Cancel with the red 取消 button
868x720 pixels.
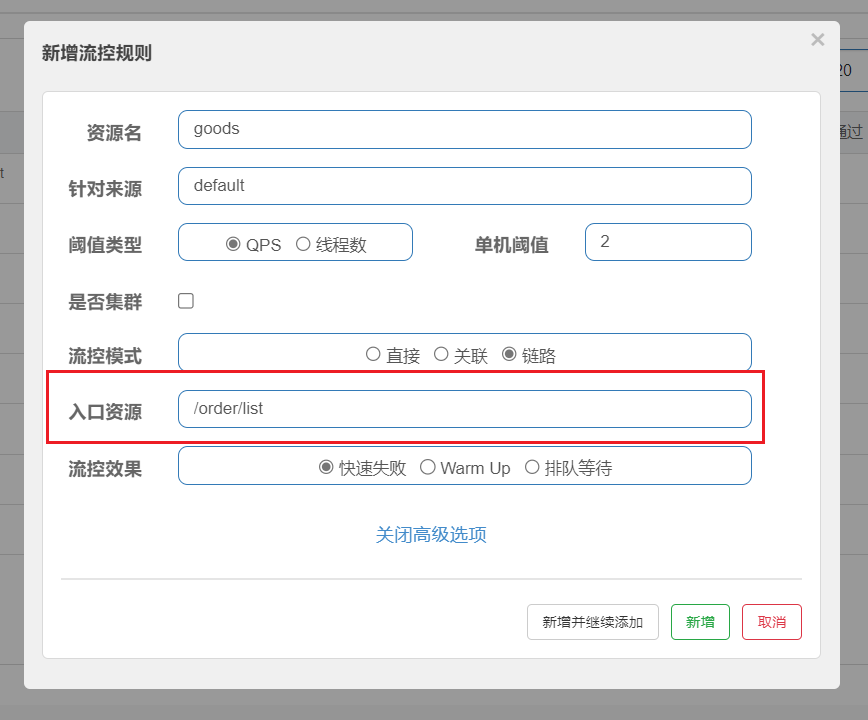(771, 622)
